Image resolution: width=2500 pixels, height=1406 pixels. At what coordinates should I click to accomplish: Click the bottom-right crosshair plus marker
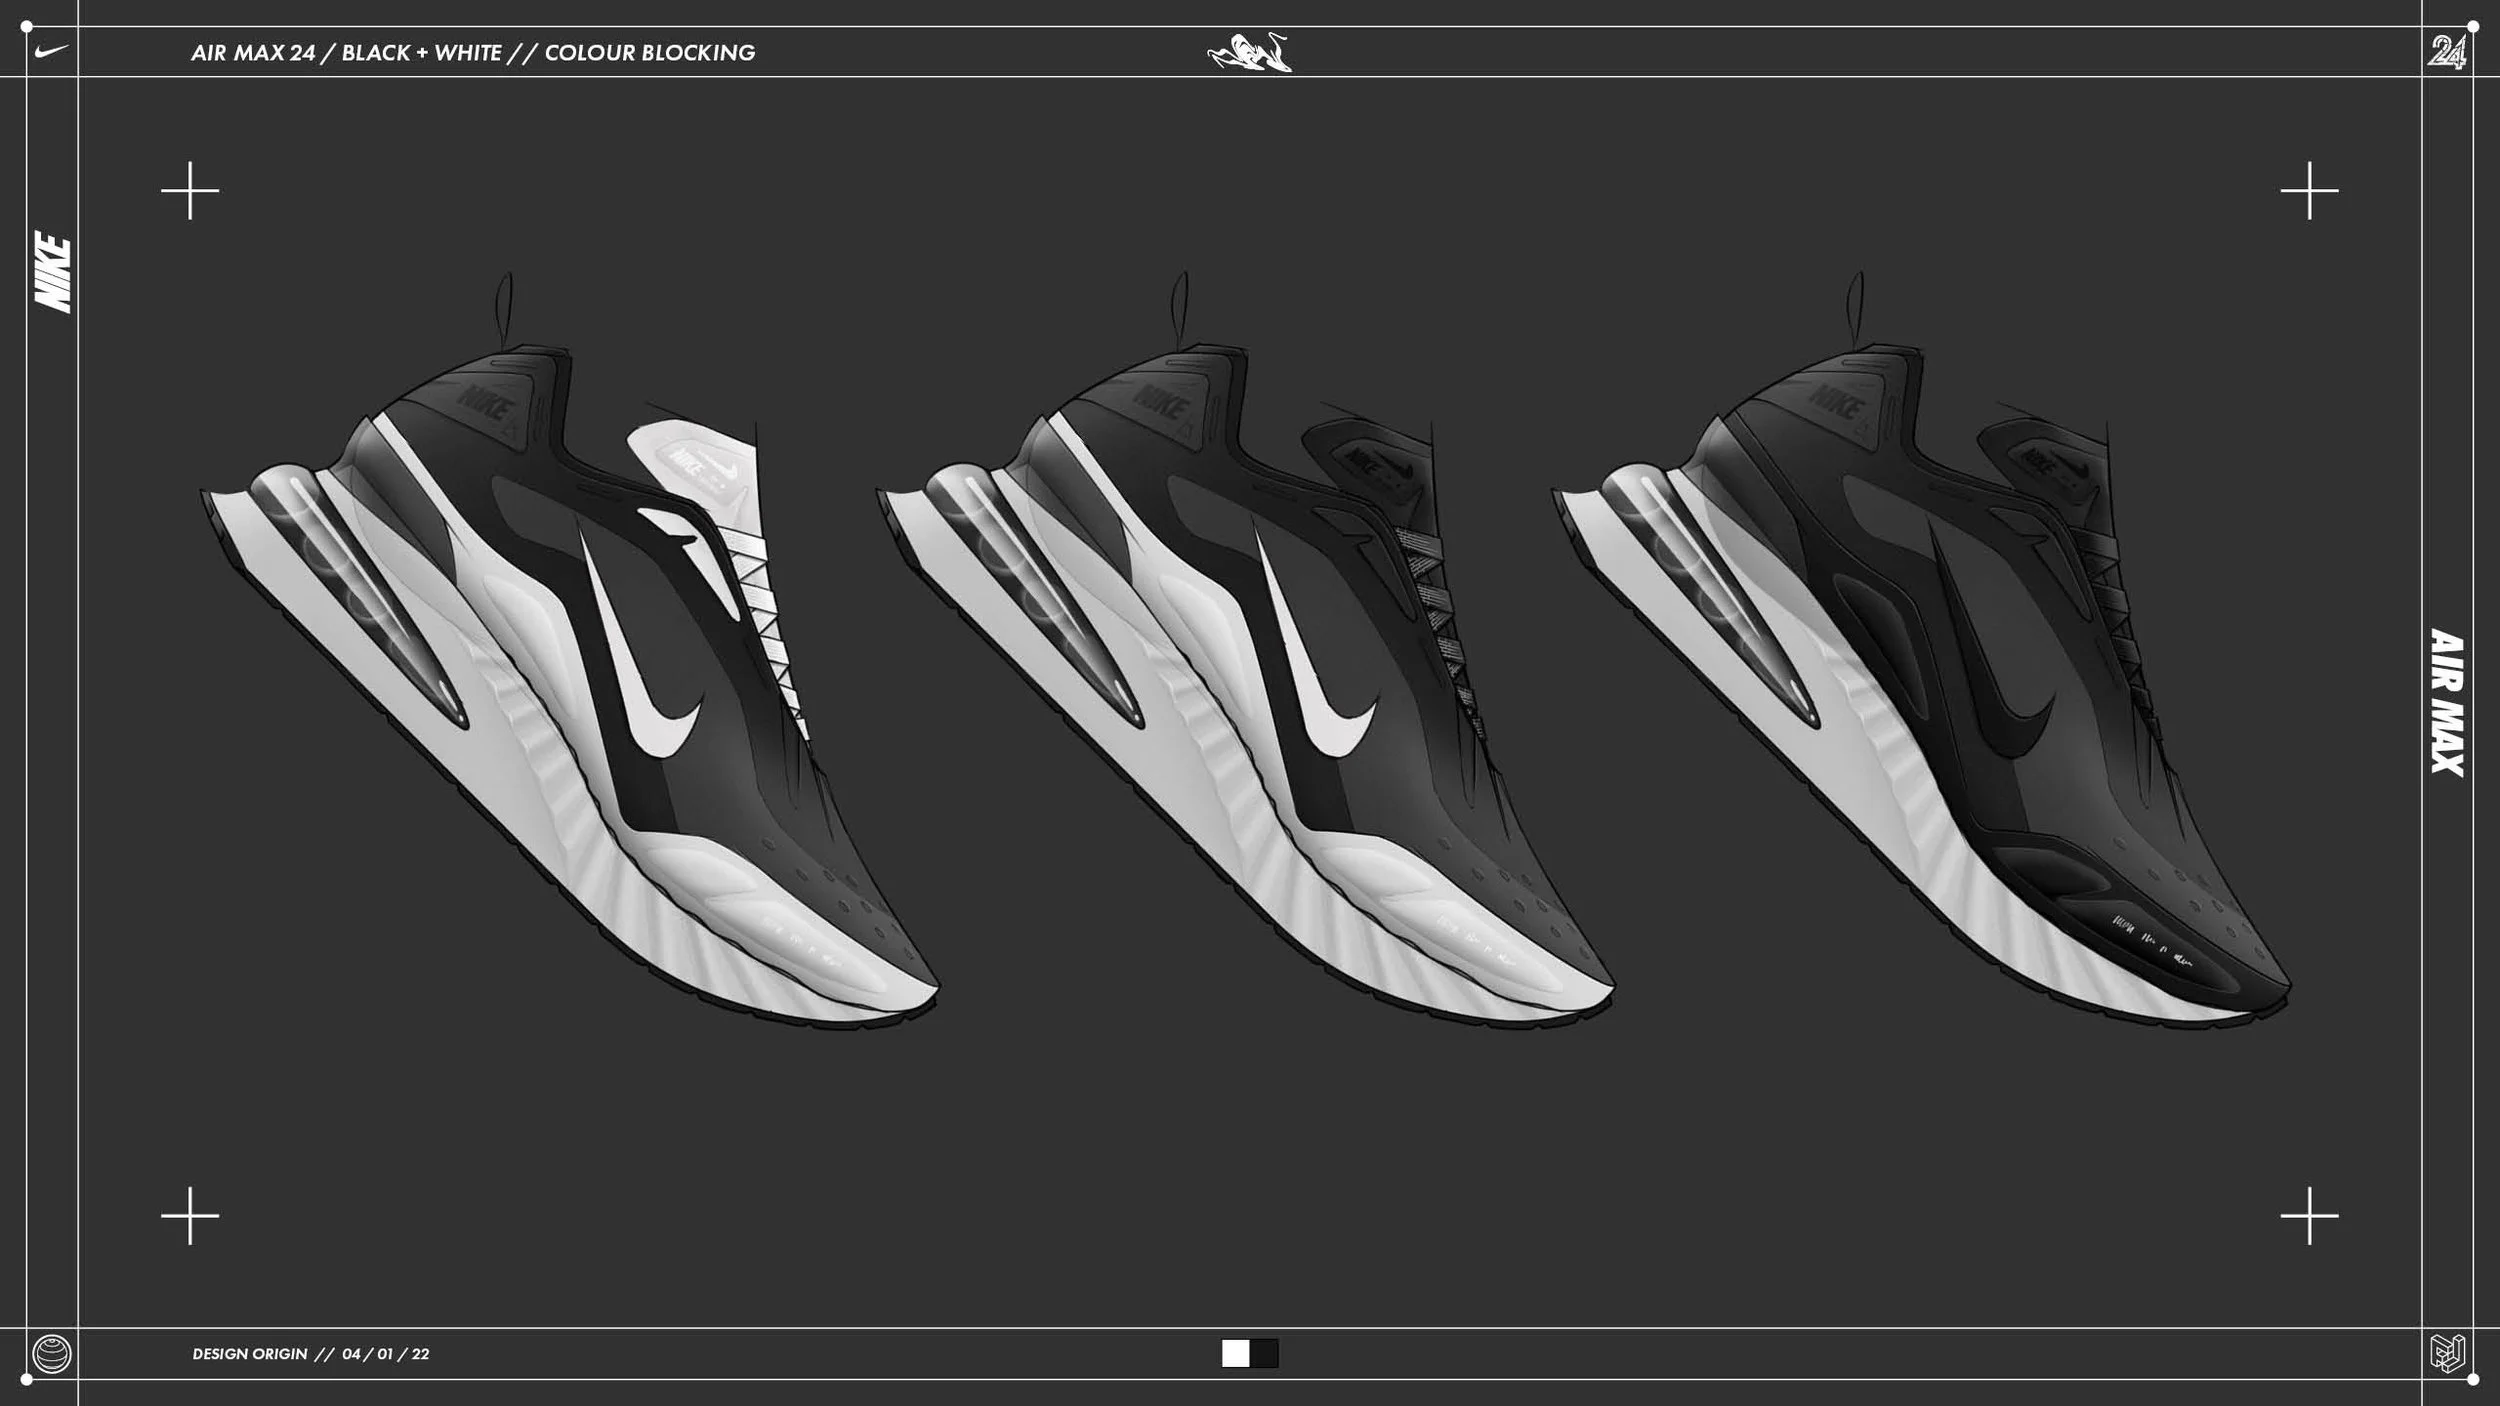2309,1216
